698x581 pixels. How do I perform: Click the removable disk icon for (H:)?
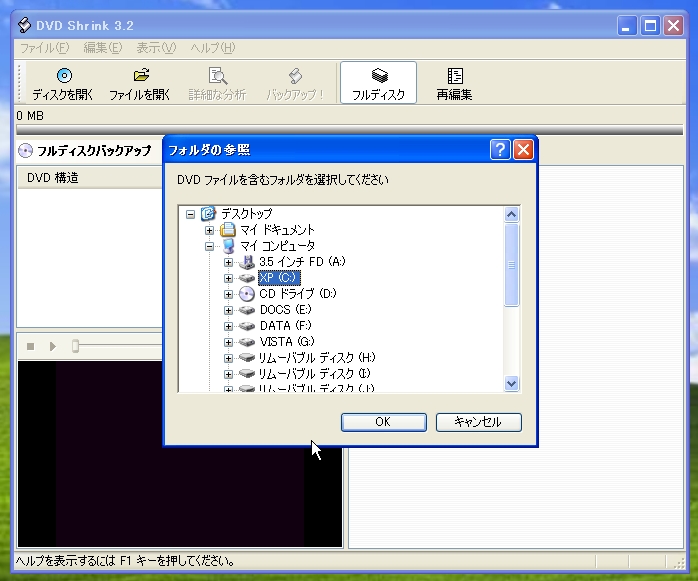click(247, 358)
